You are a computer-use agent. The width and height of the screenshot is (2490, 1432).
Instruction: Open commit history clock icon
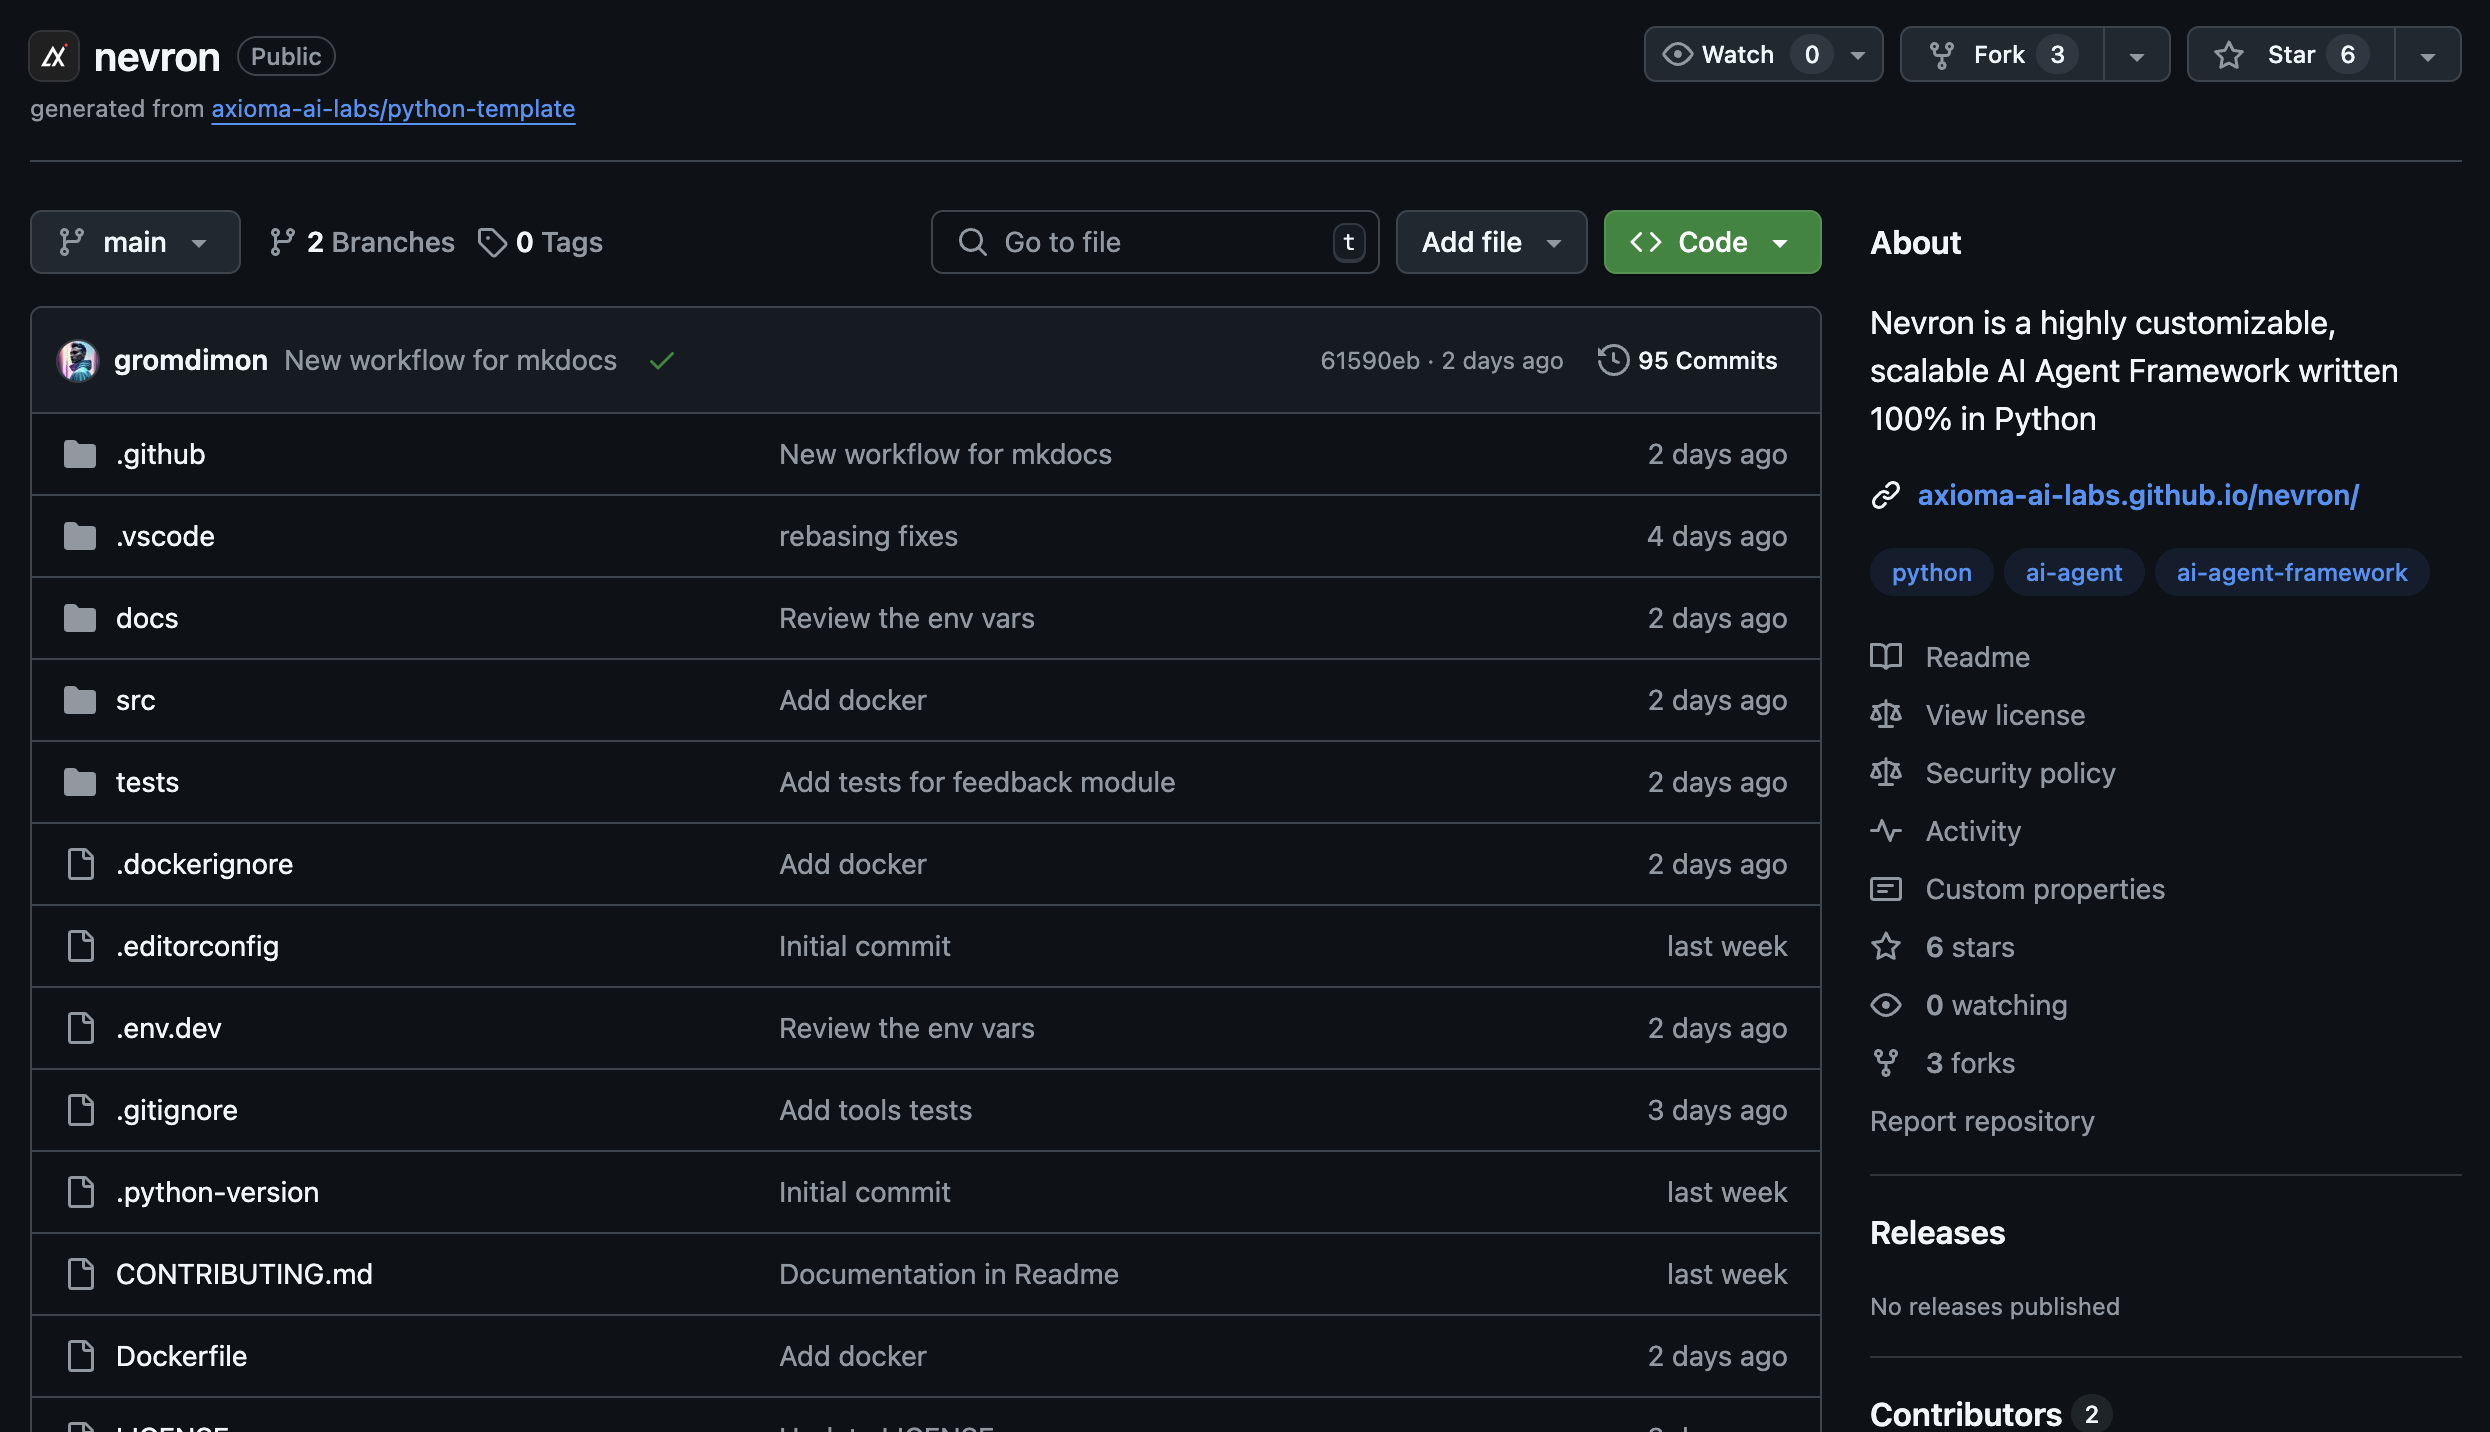[1612, 360]
